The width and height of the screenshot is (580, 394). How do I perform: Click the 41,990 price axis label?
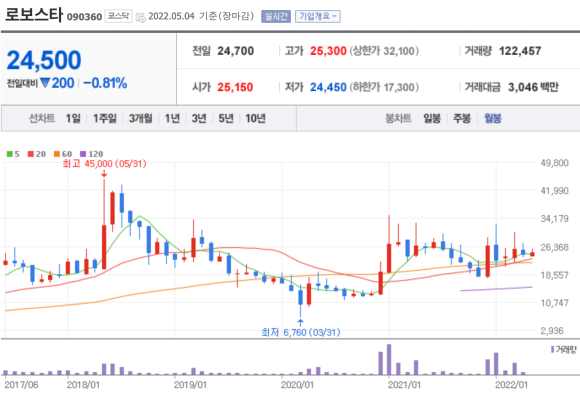pos(554,191)
